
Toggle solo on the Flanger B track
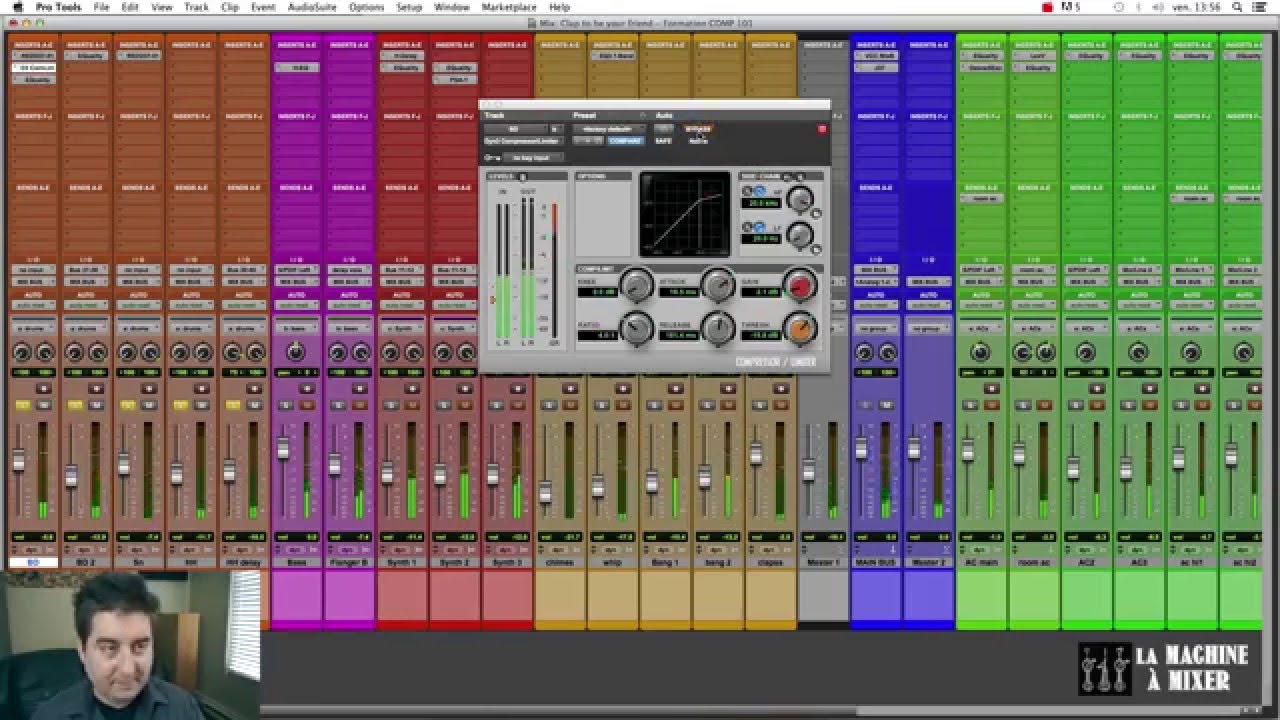[x=338, y=405]
